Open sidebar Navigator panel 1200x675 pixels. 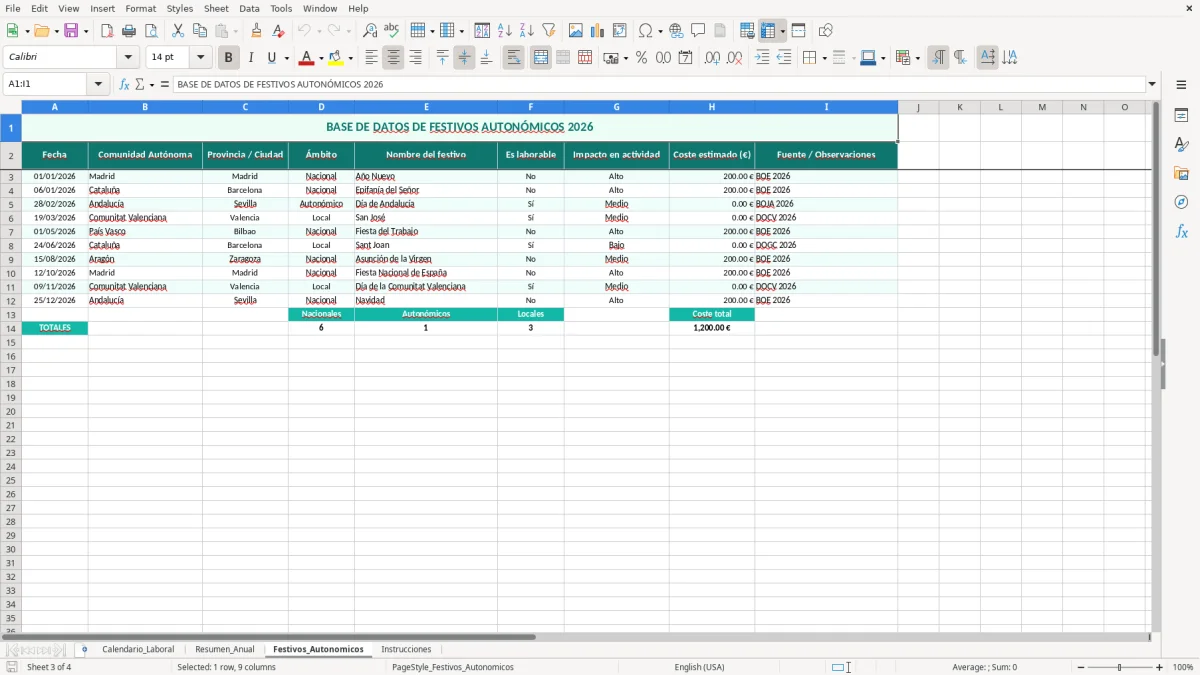[x=1181, y=202]
